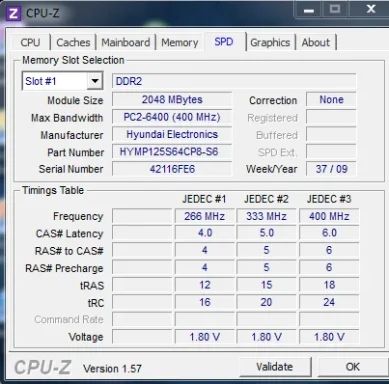Open the Slot #1 dropdown arrow
Viewport: 389px width, 384px height.
point(95,81)
